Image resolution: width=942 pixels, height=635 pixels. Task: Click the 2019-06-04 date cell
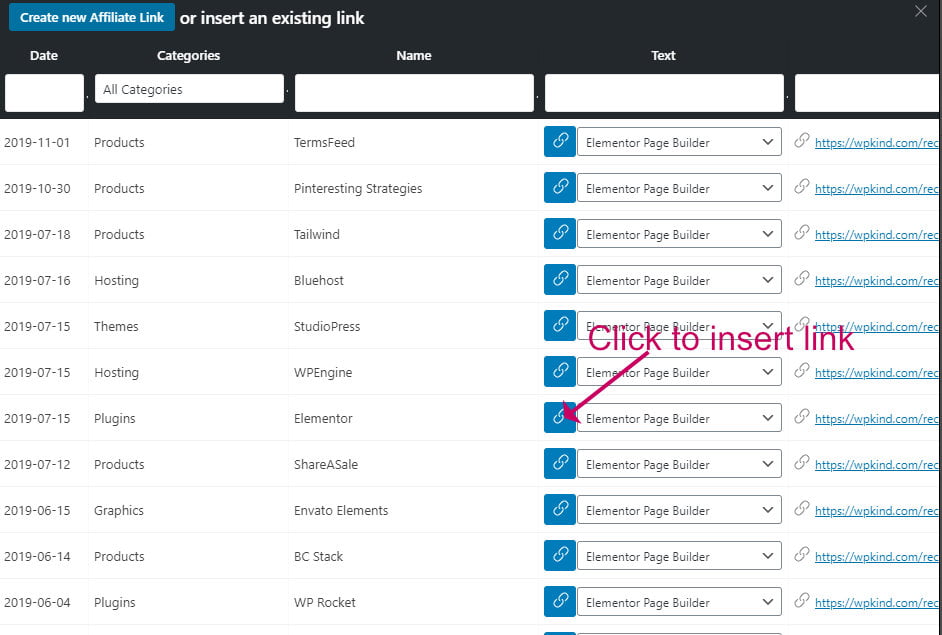click(37, 603)
